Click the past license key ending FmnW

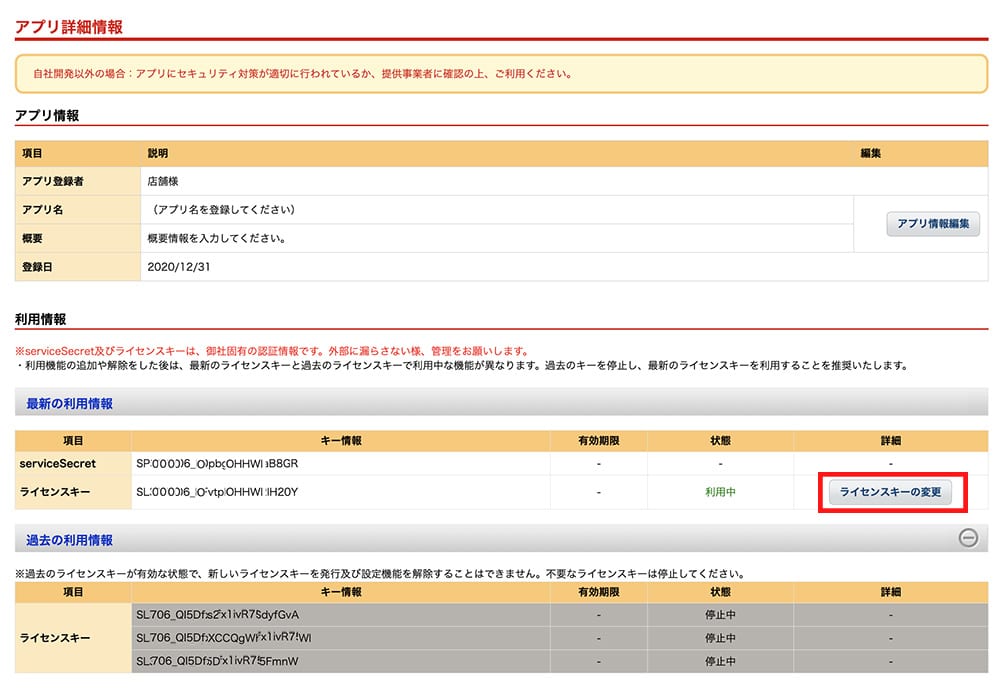pyautogui.click(x=217, y=661)
